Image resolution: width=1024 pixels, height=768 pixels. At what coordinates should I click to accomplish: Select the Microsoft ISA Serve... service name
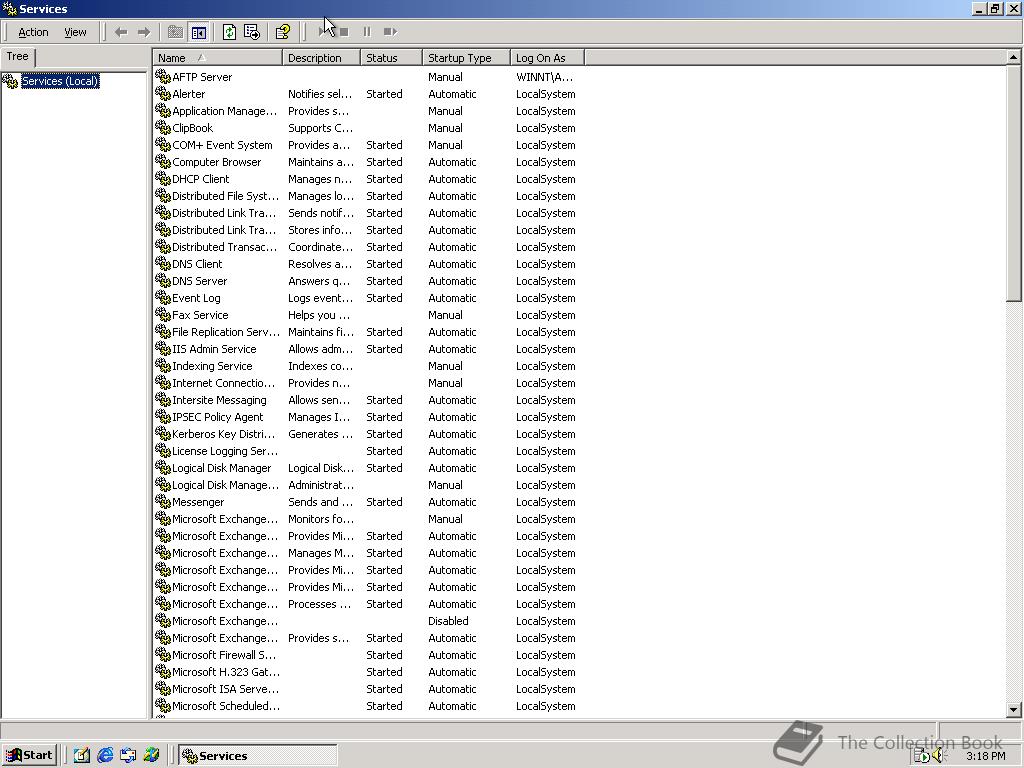click(x=225, y=688)
